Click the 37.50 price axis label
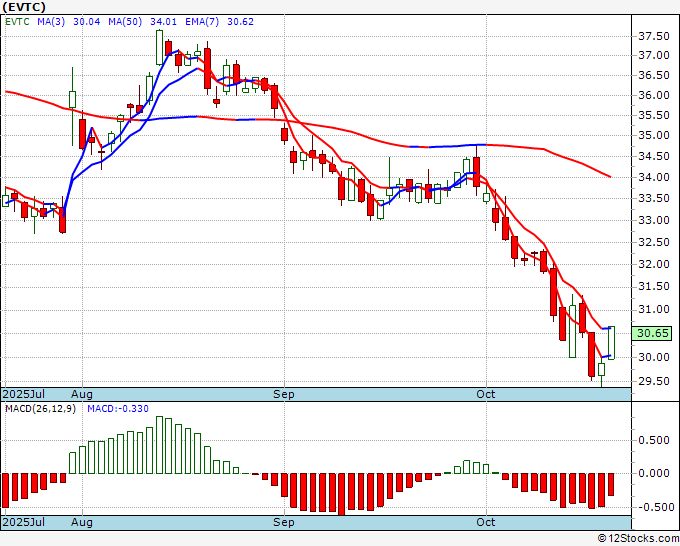The image size is (680, 546). (653, 36)
